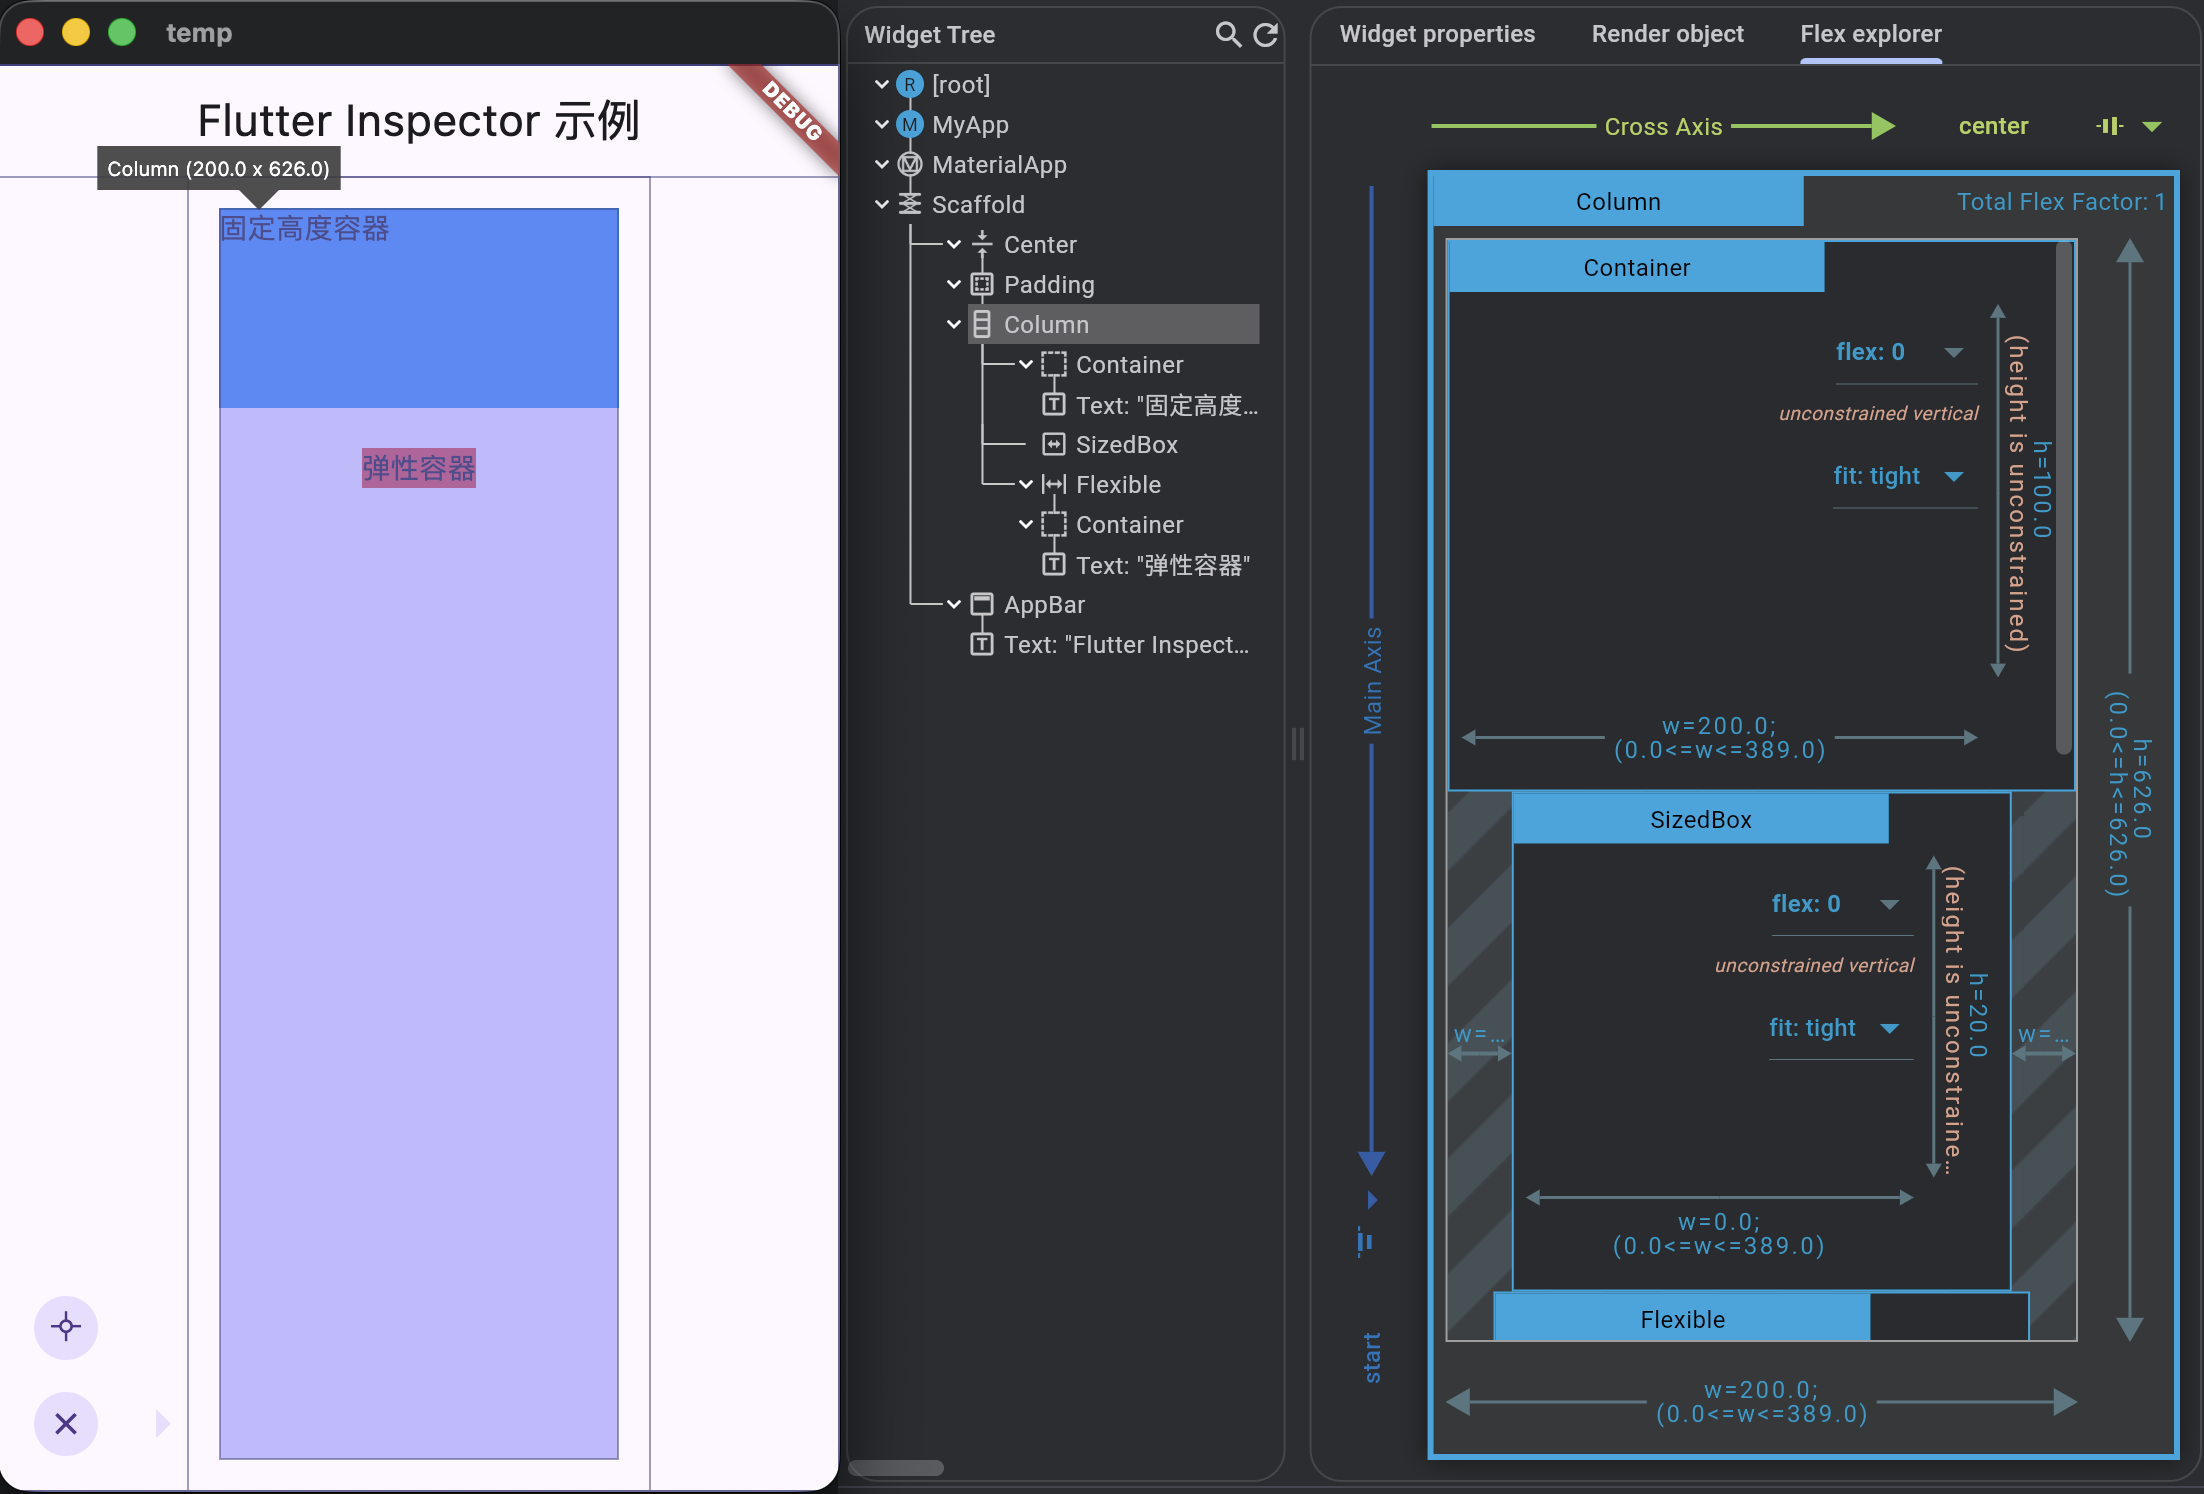This screenshot has height=1494, width=2204.
Task: Click the Padding widget icon
Action: (x=982, y=285)
